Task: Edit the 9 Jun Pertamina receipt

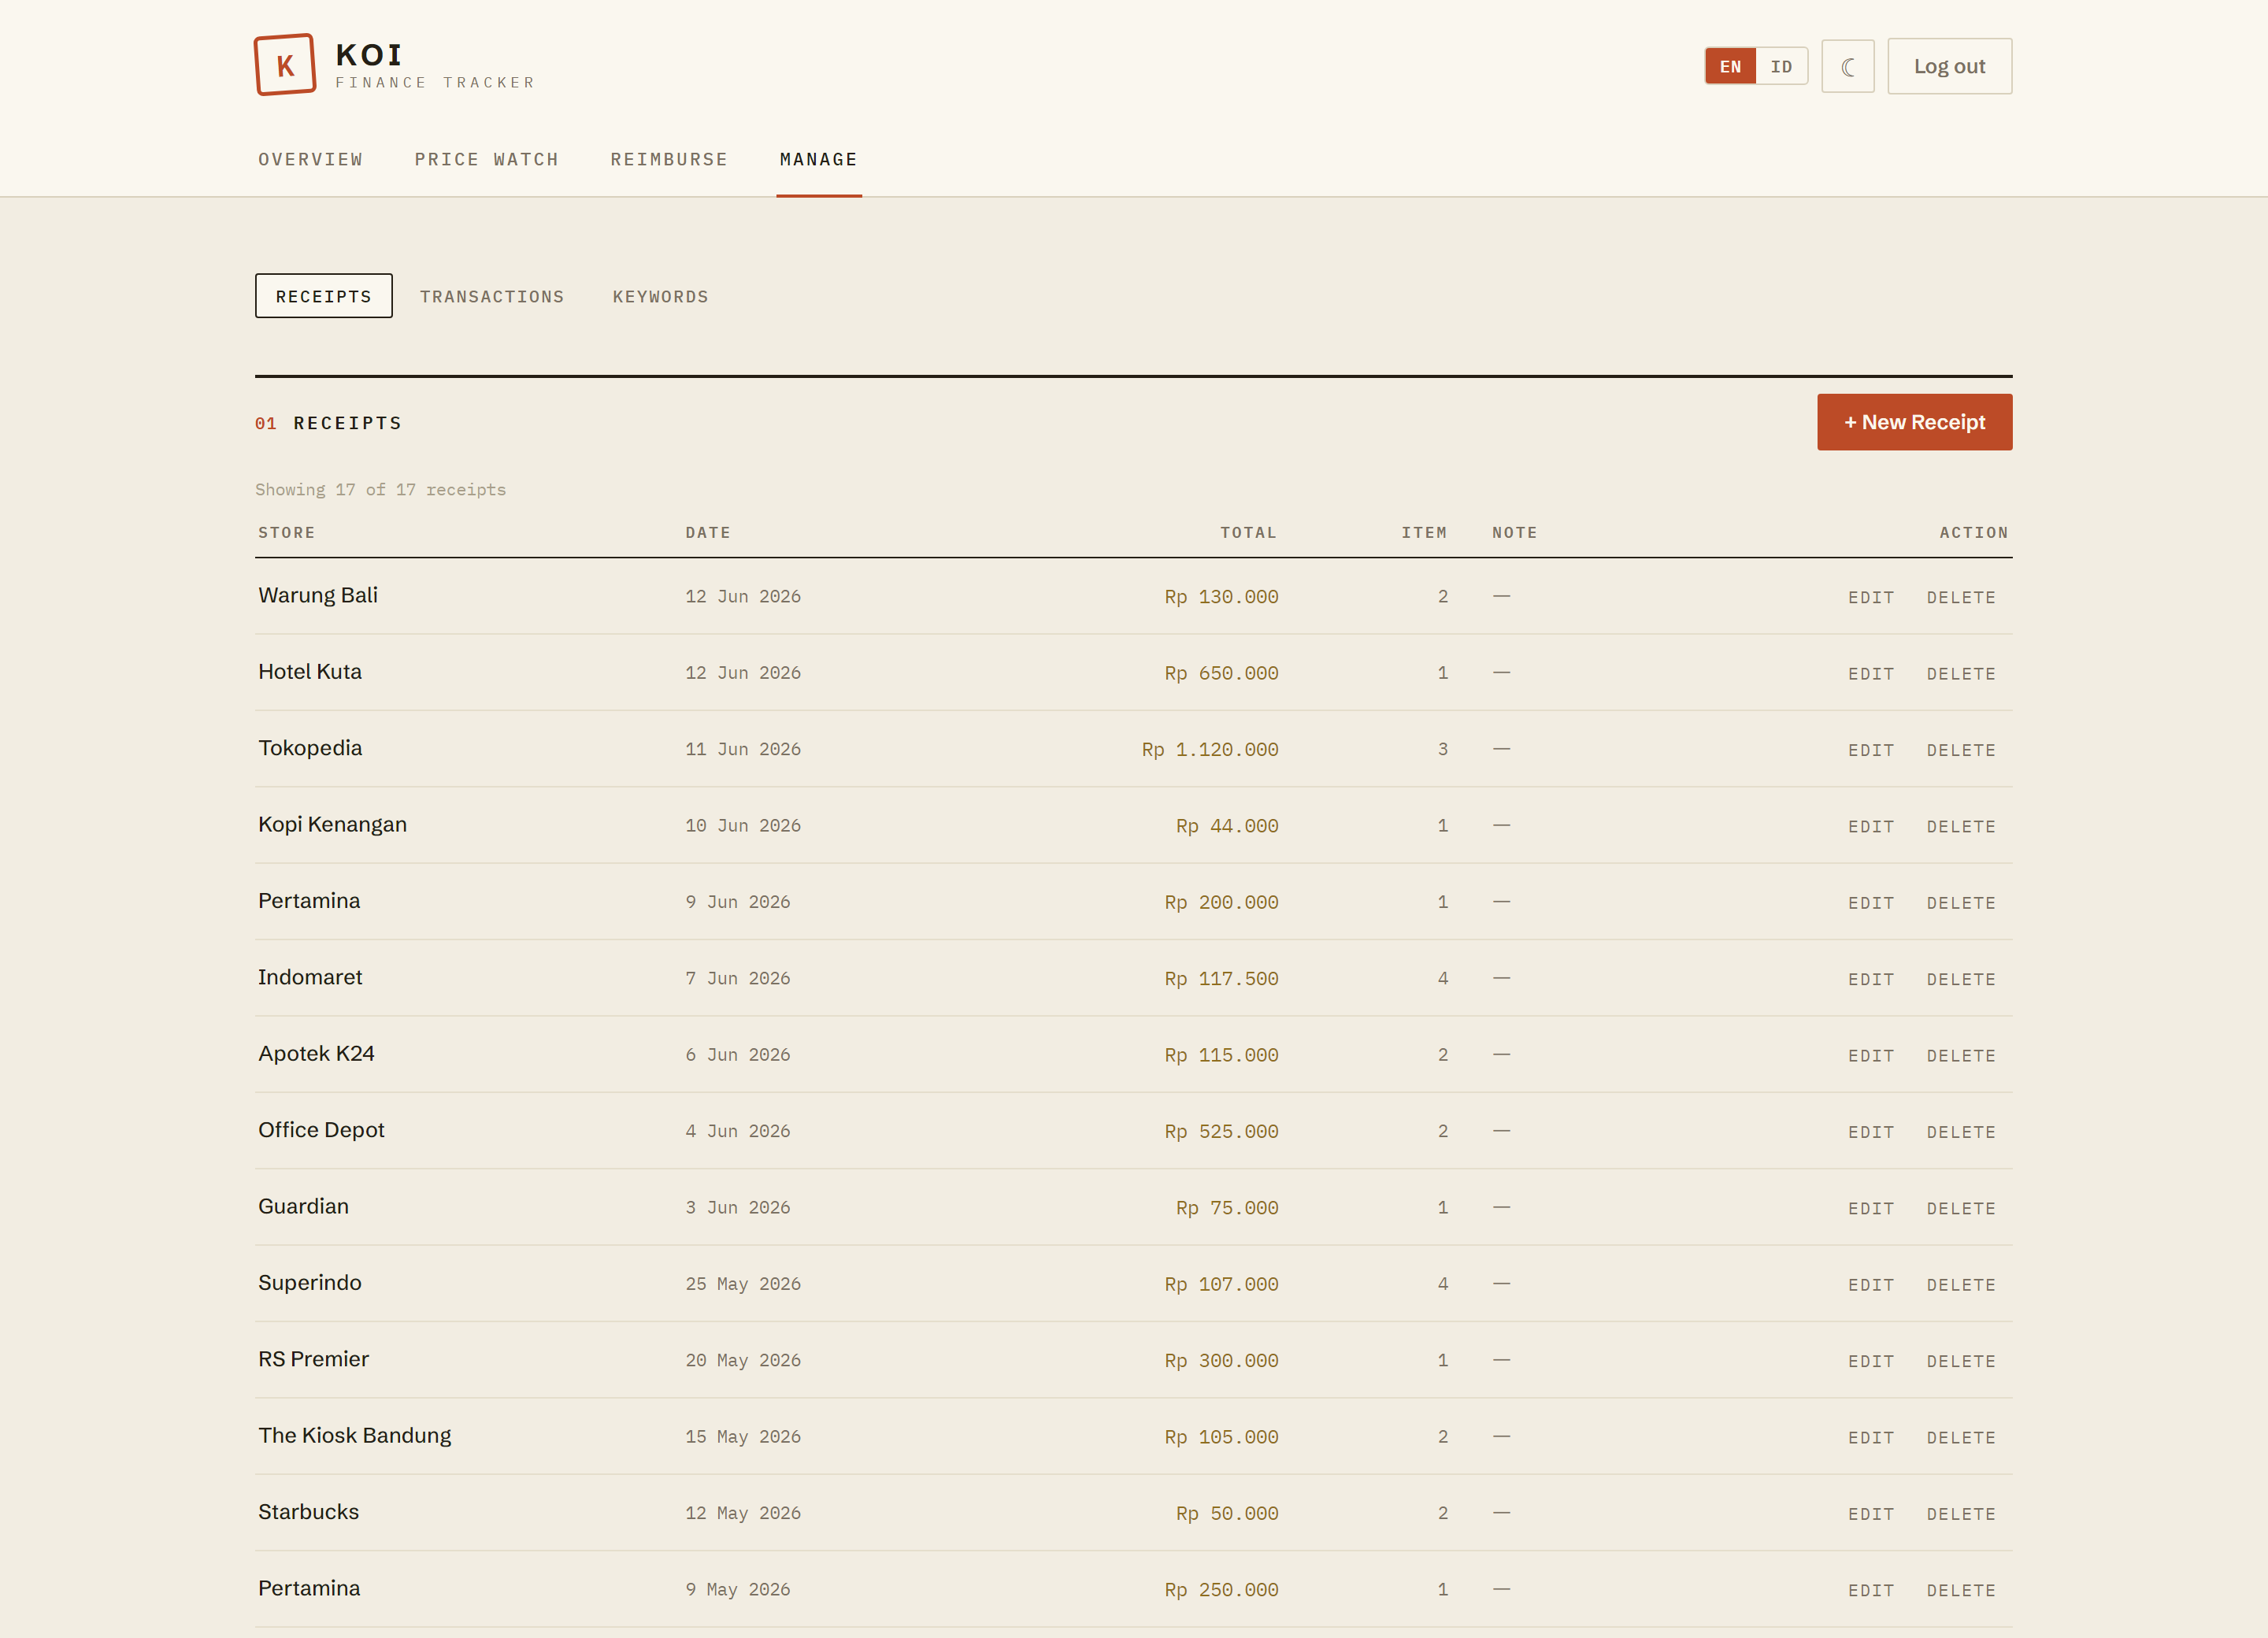Action: click(1871, 903)
